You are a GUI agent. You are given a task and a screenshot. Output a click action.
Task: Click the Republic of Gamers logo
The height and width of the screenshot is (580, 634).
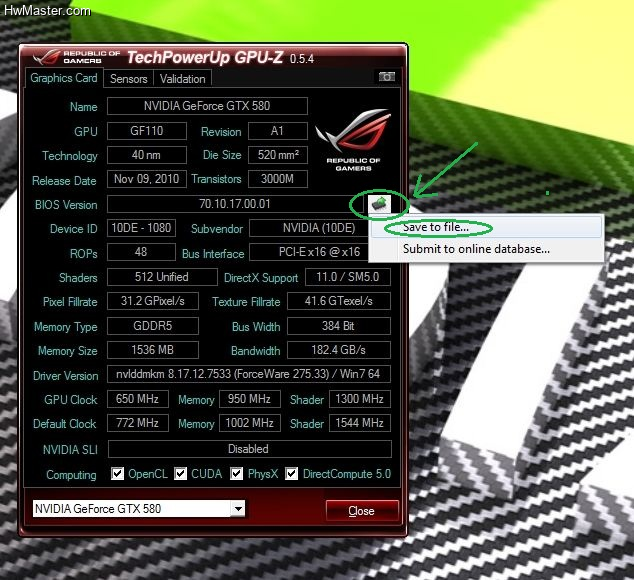point(353,140)
